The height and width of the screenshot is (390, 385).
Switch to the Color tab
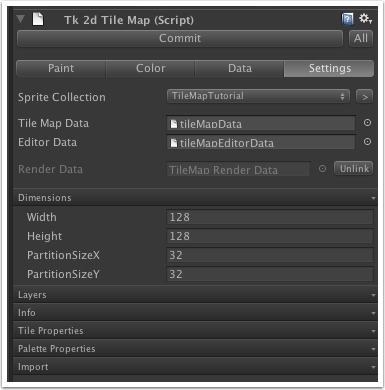[x=150, y=68]
